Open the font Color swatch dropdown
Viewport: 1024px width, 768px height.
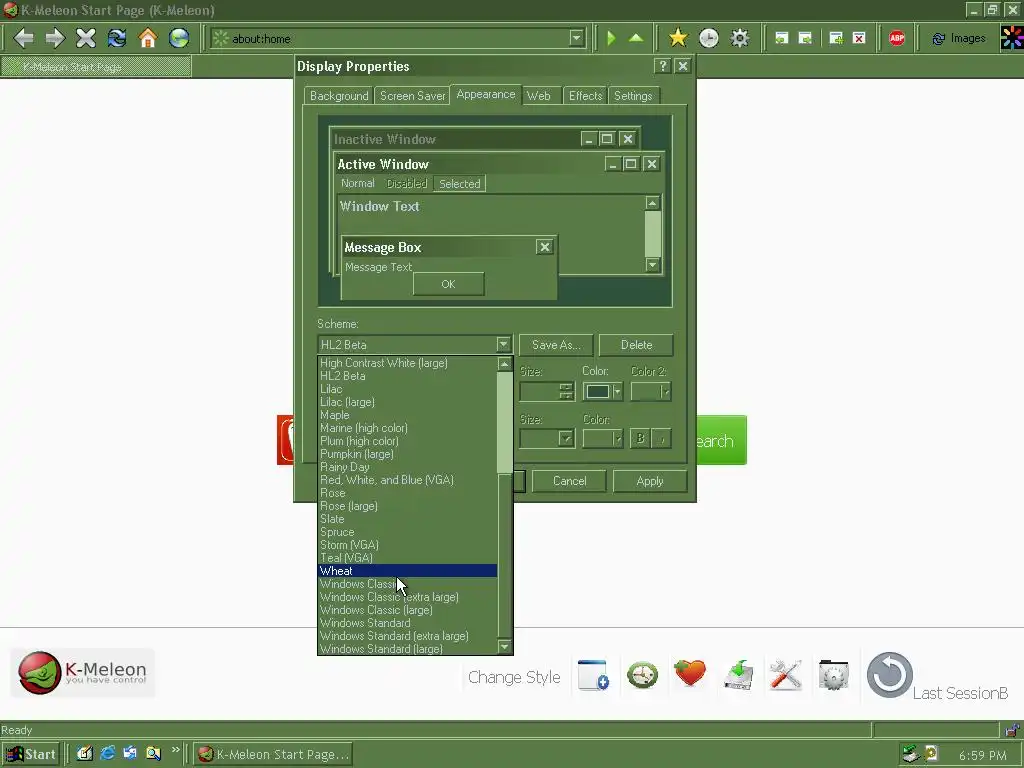click(602, 439)
